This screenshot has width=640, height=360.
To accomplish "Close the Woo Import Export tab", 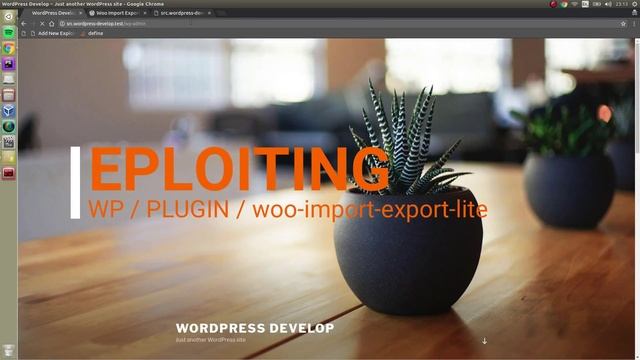I will 145,13.
